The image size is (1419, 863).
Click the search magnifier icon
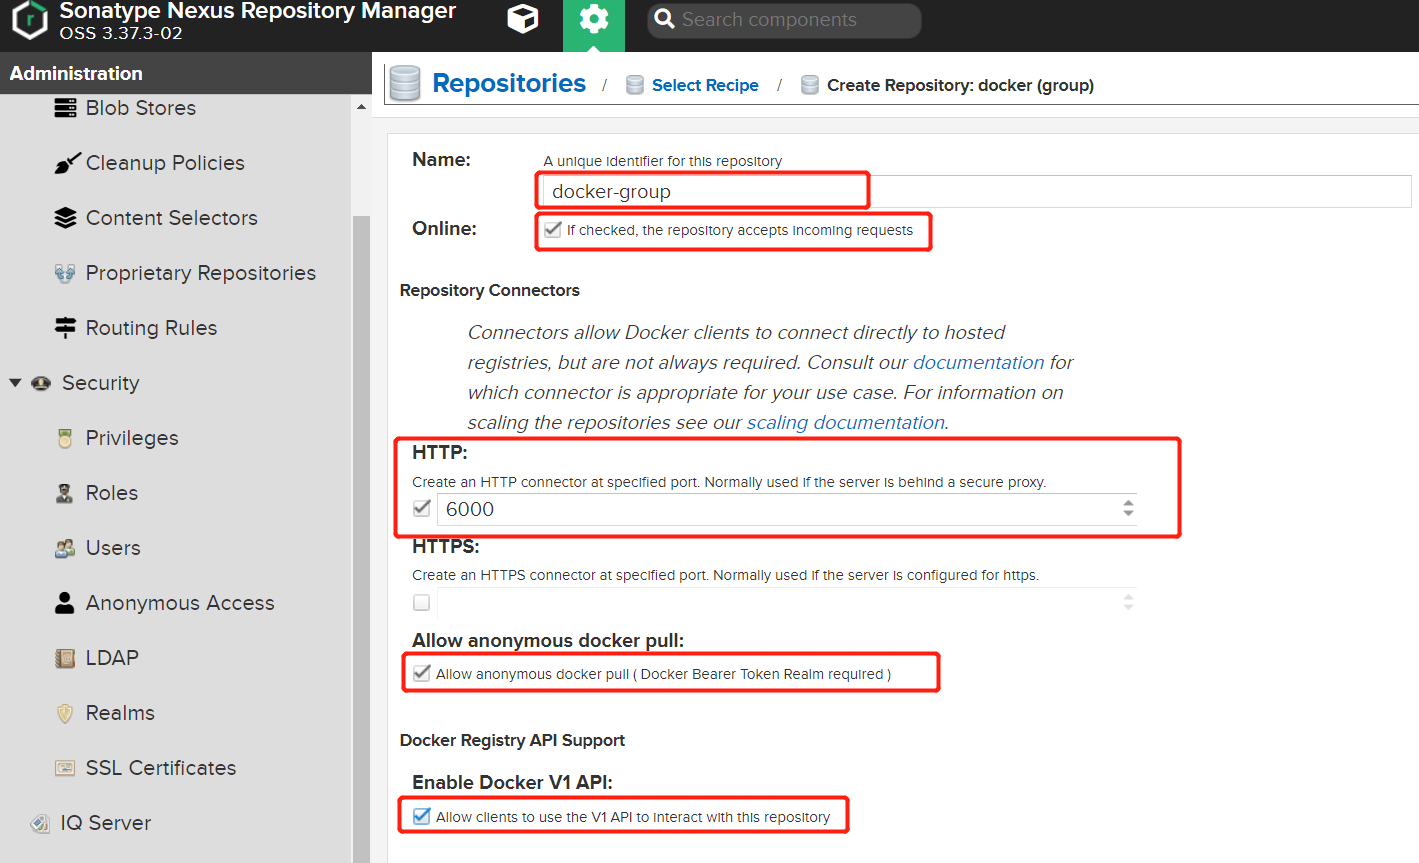pos(664,19)
